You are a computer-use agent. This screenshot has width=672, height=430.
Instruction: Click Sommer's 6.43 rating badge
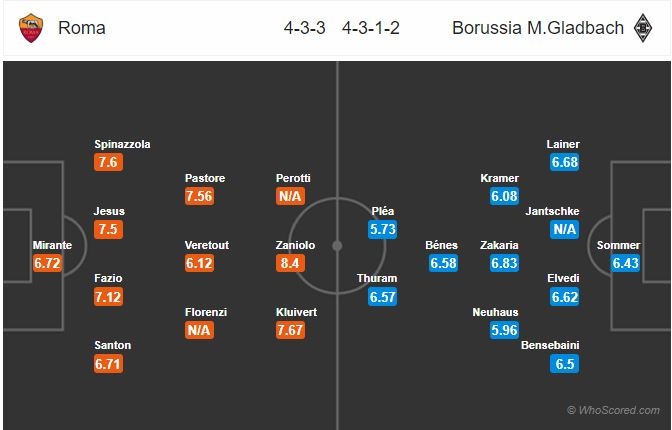pos(625,263)
